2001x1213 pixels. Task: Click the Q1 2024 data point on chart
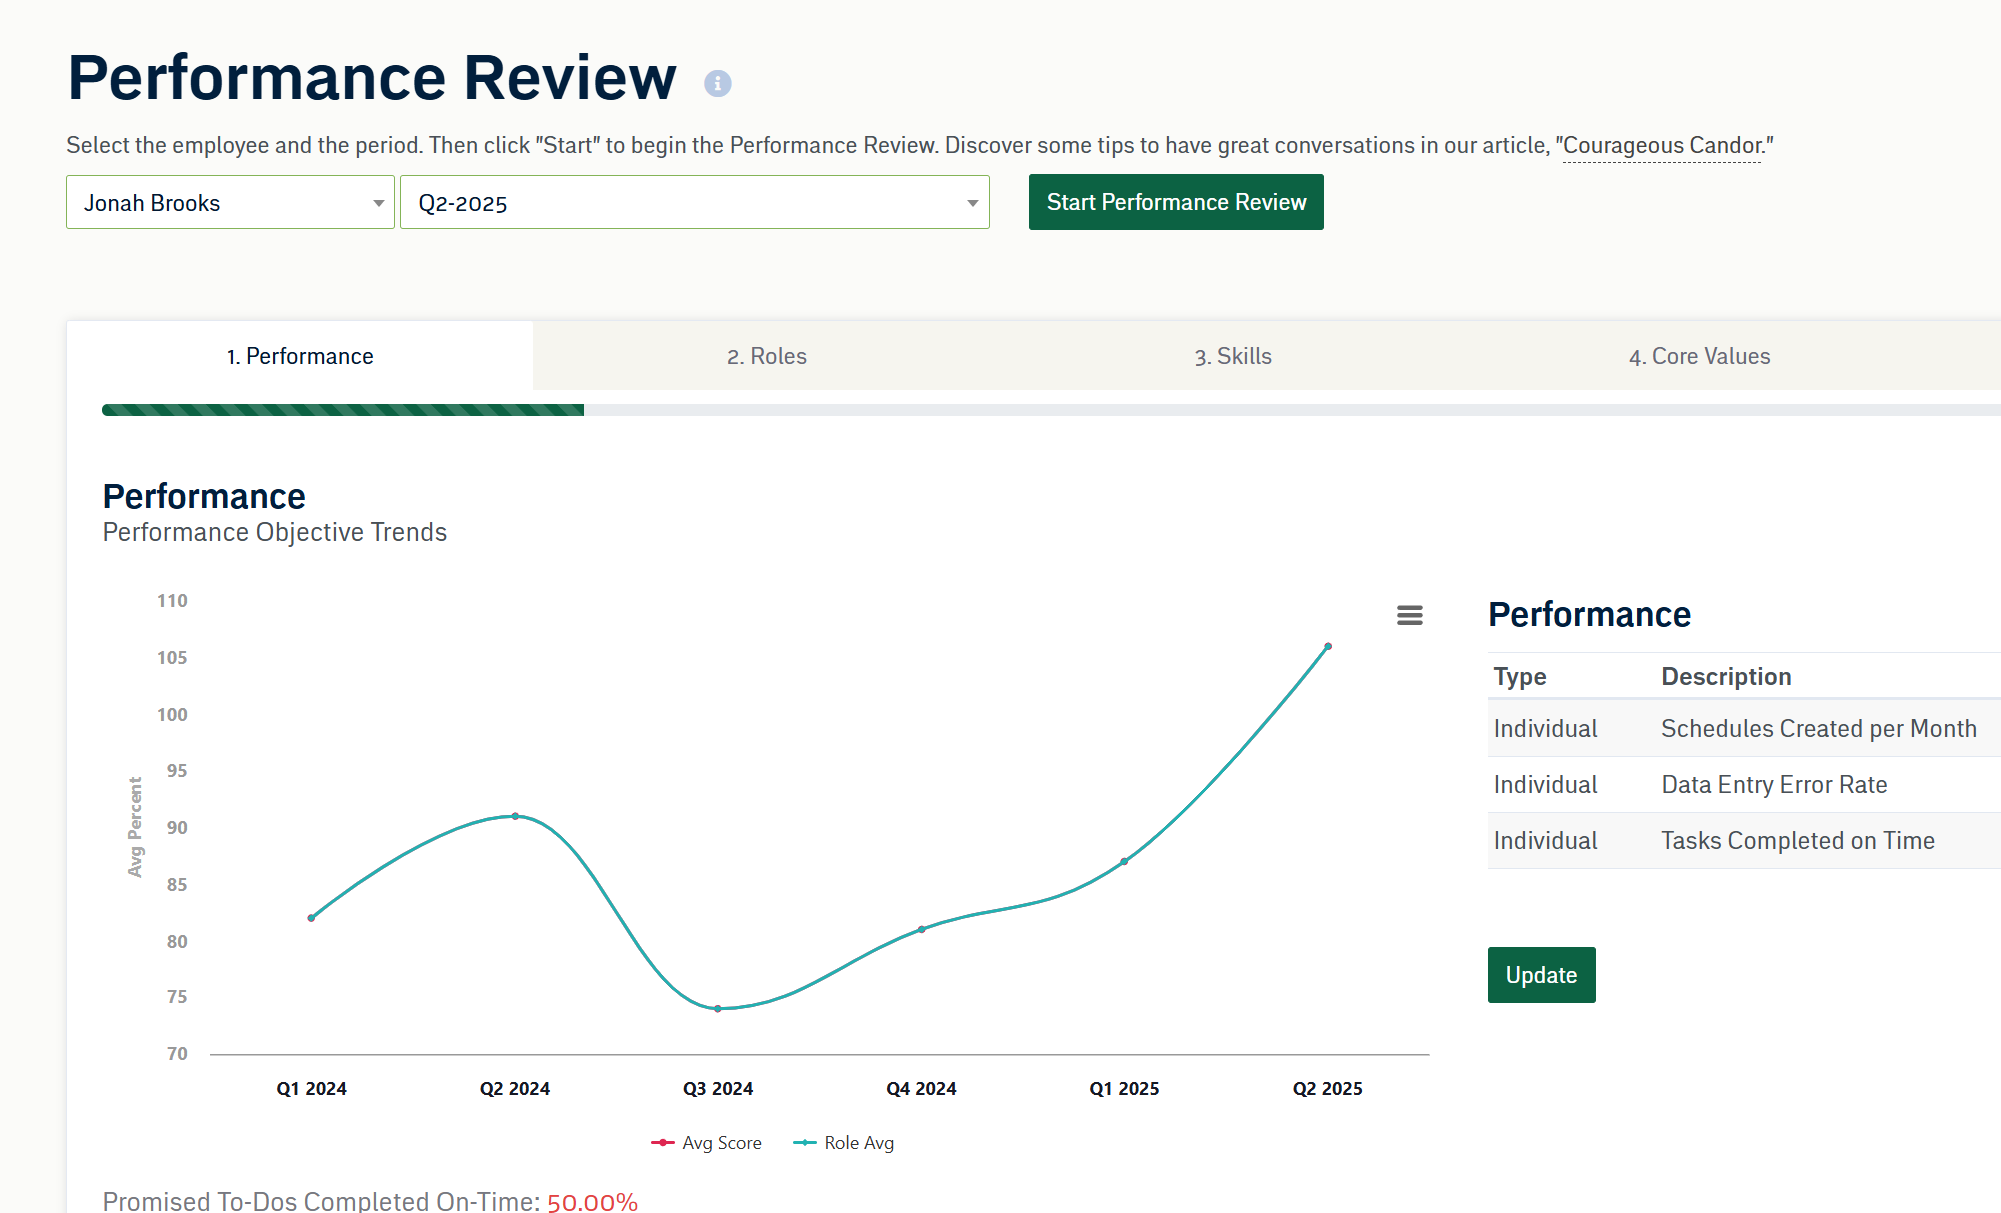click(x=311, y=917)
